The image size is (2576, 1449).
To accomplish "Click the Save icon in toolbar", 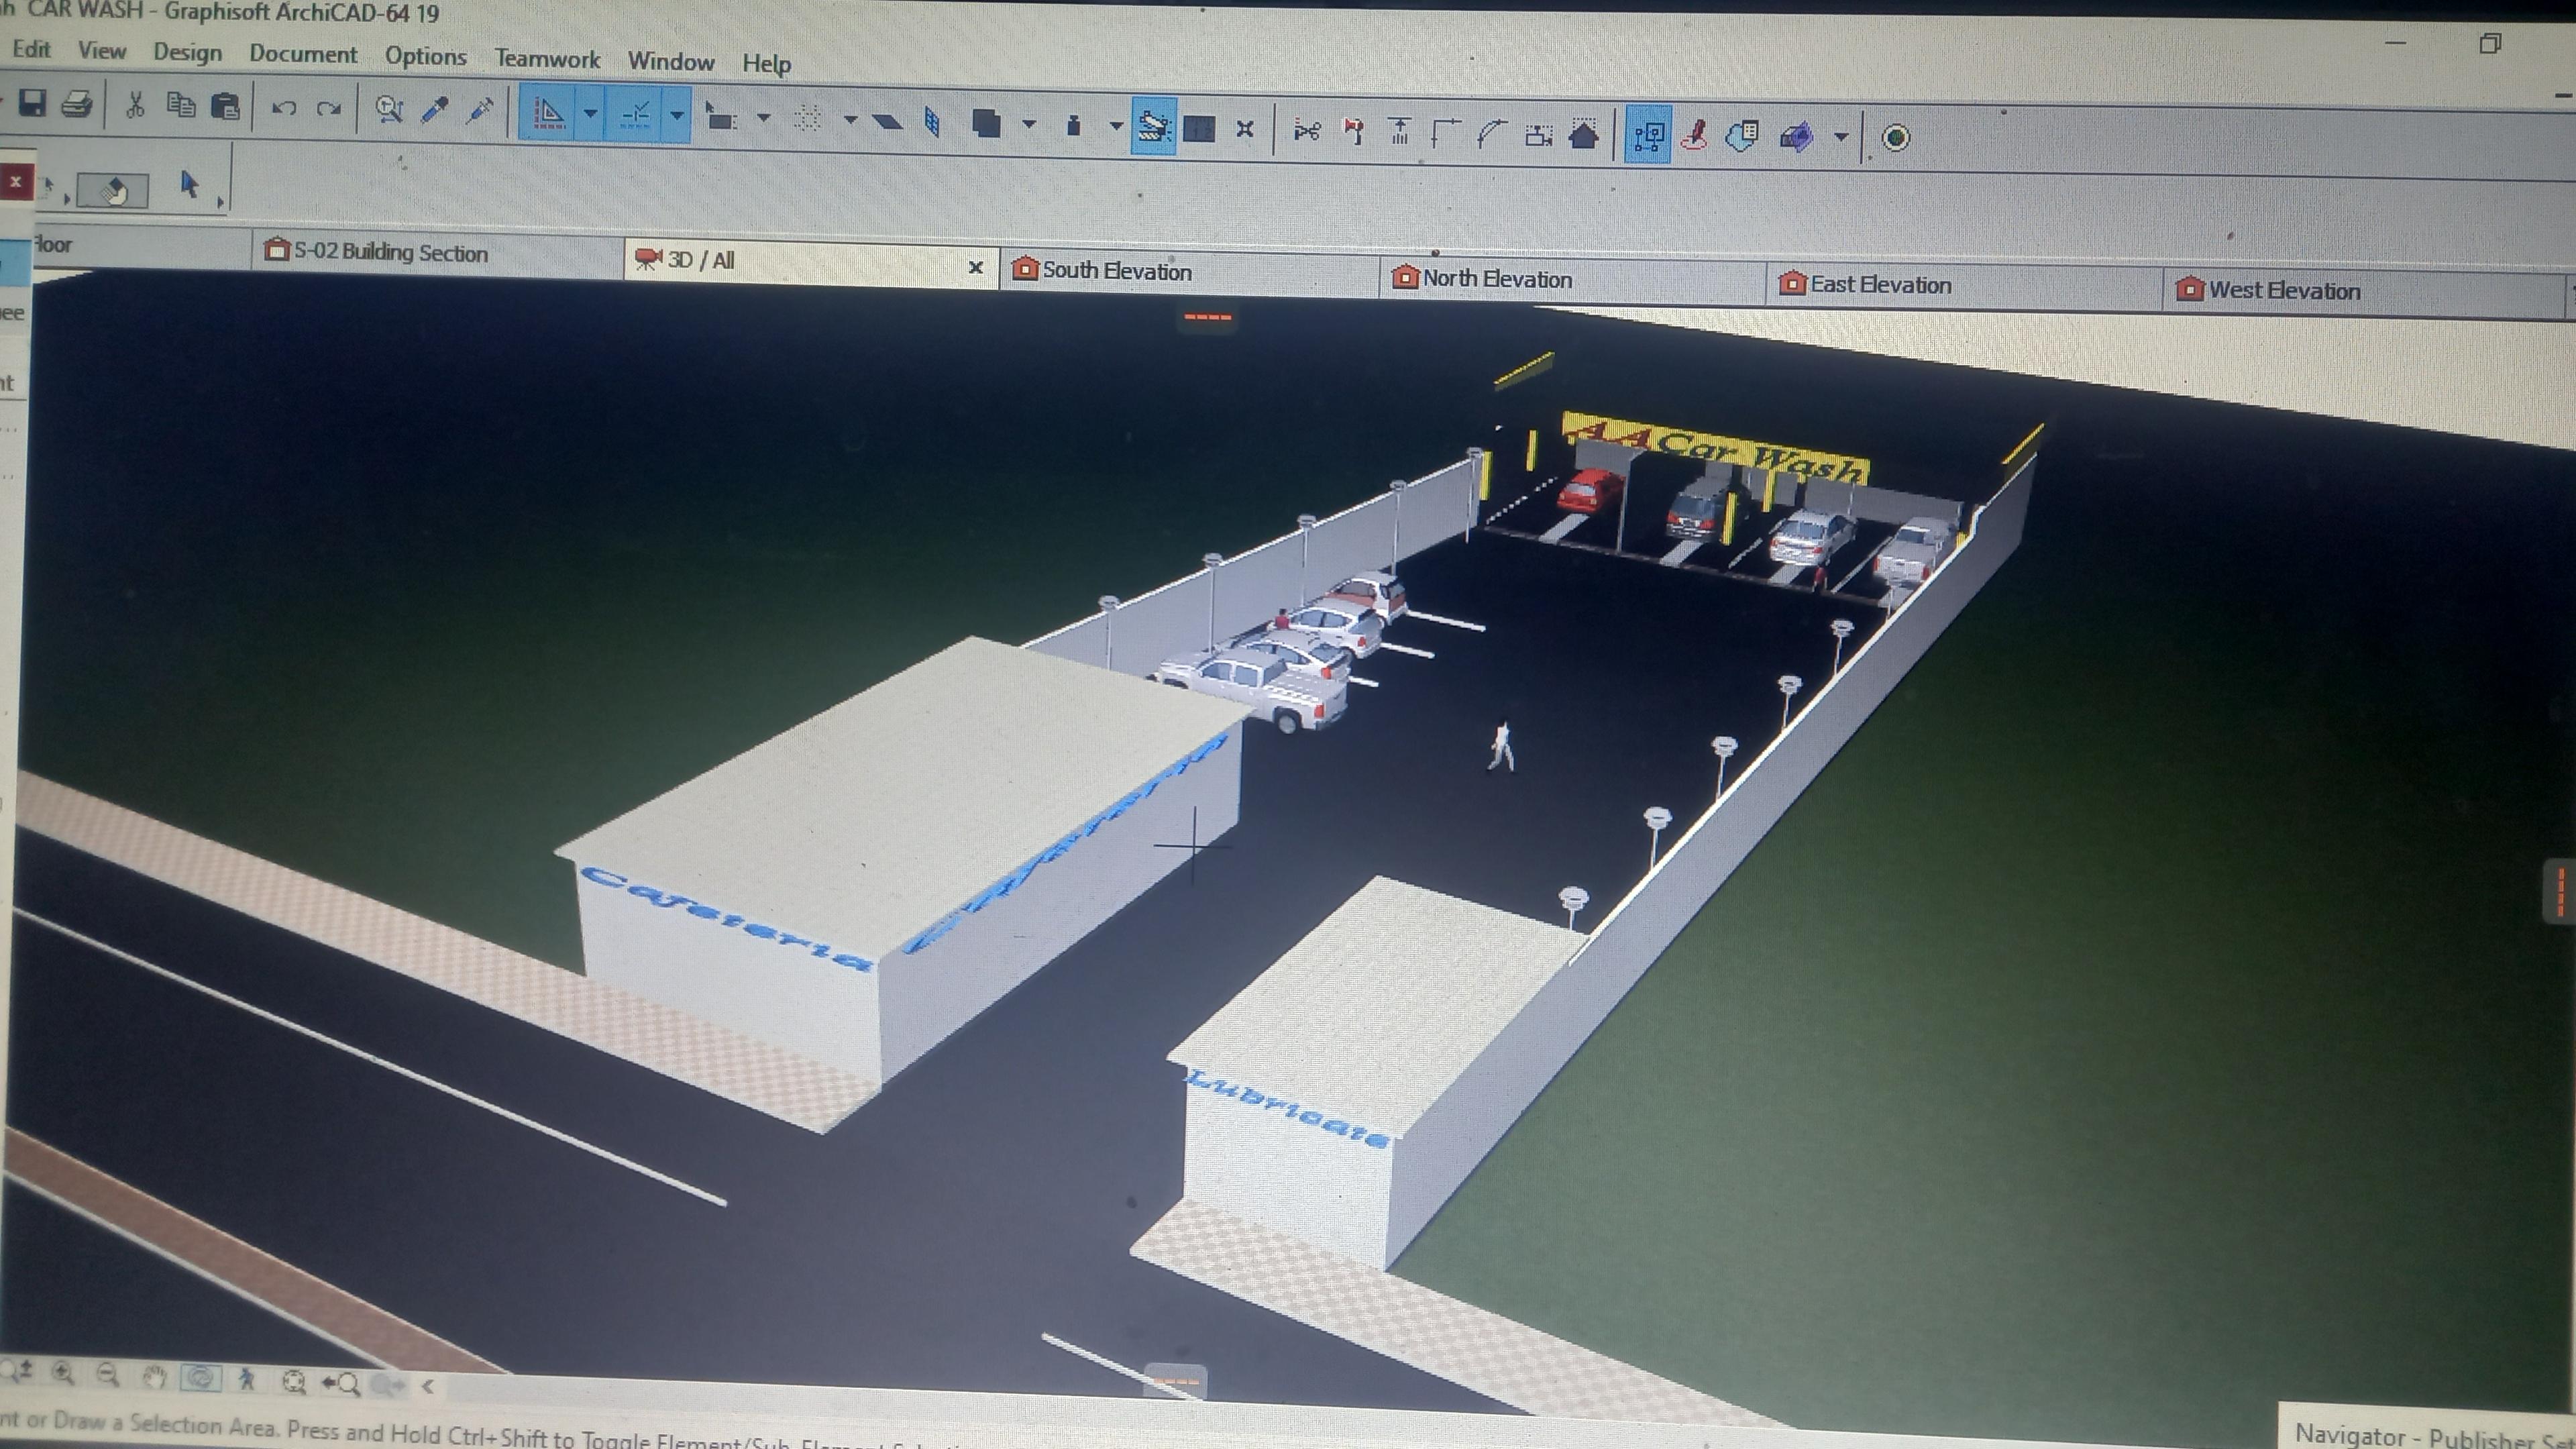I will (32, 103).
